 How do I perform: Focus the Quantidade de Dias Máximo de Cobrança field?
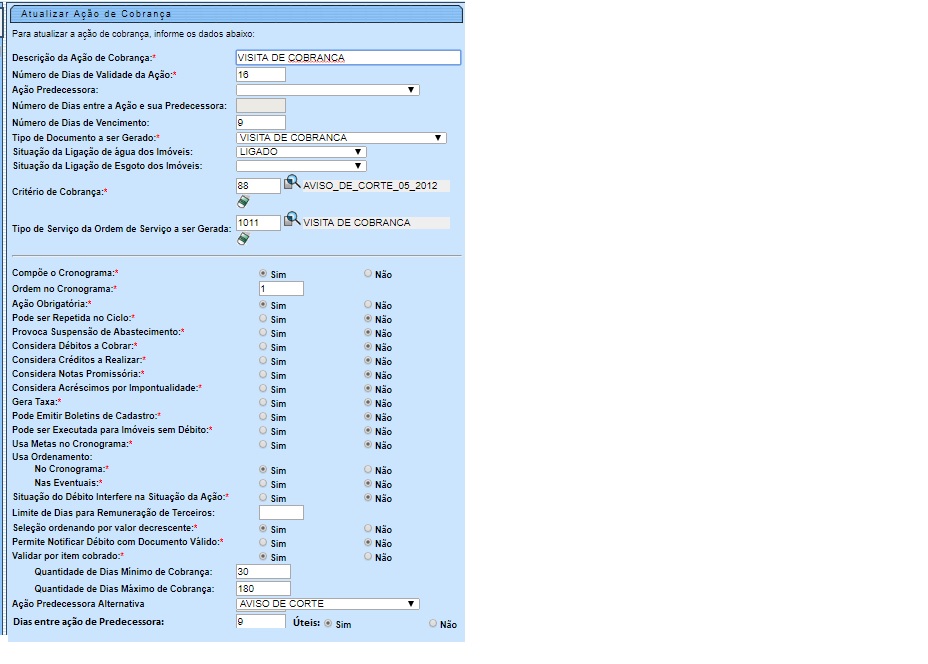coord(263,588)
